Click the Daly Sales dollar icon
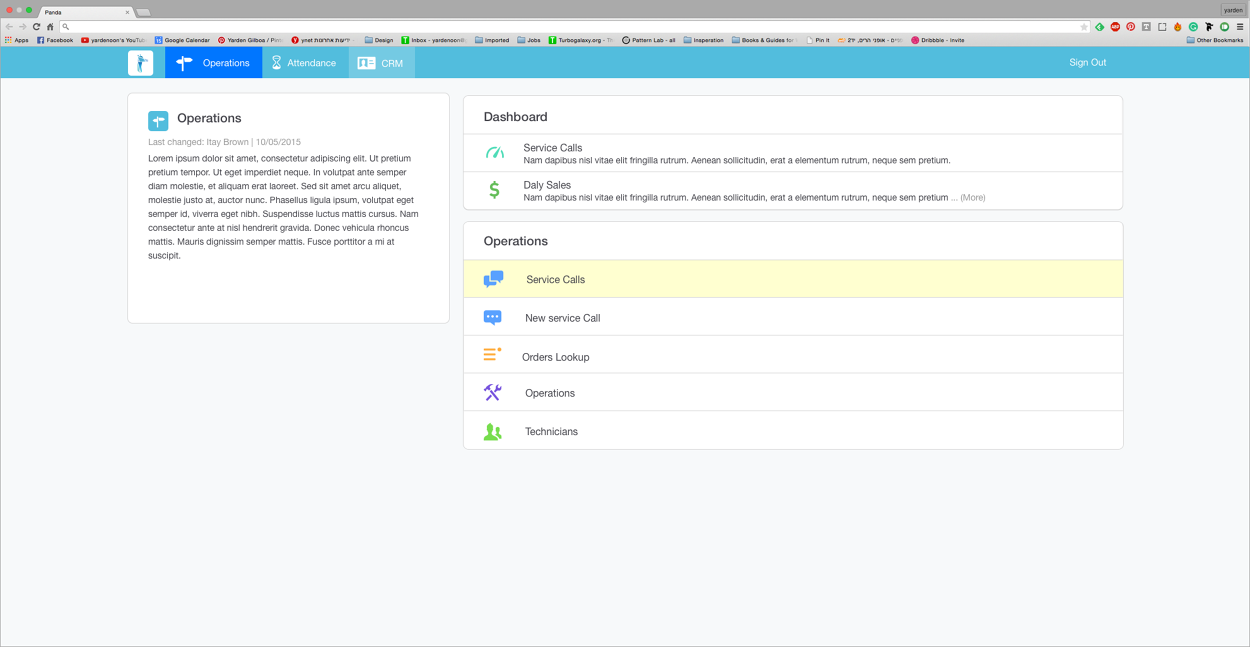Screen dimensions: 1250x647 click(x=494, y=190)
